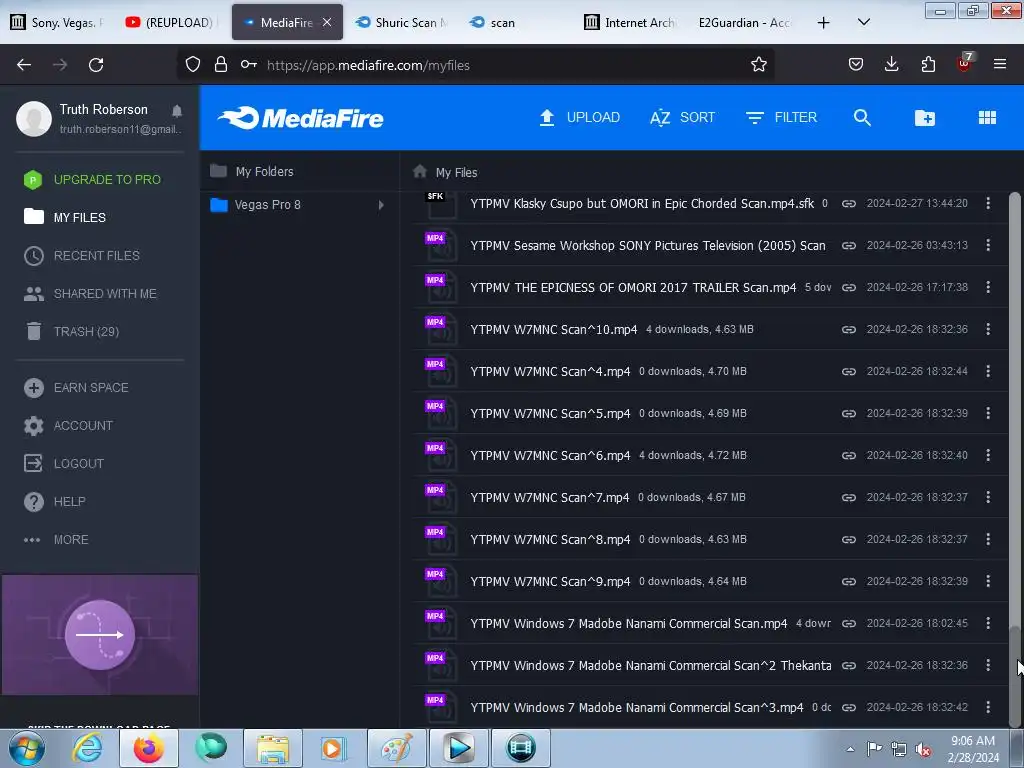Screen dimensions: 1024x768
Task: Open Internet Explorer from taskbar
Action: click(88, 748)
